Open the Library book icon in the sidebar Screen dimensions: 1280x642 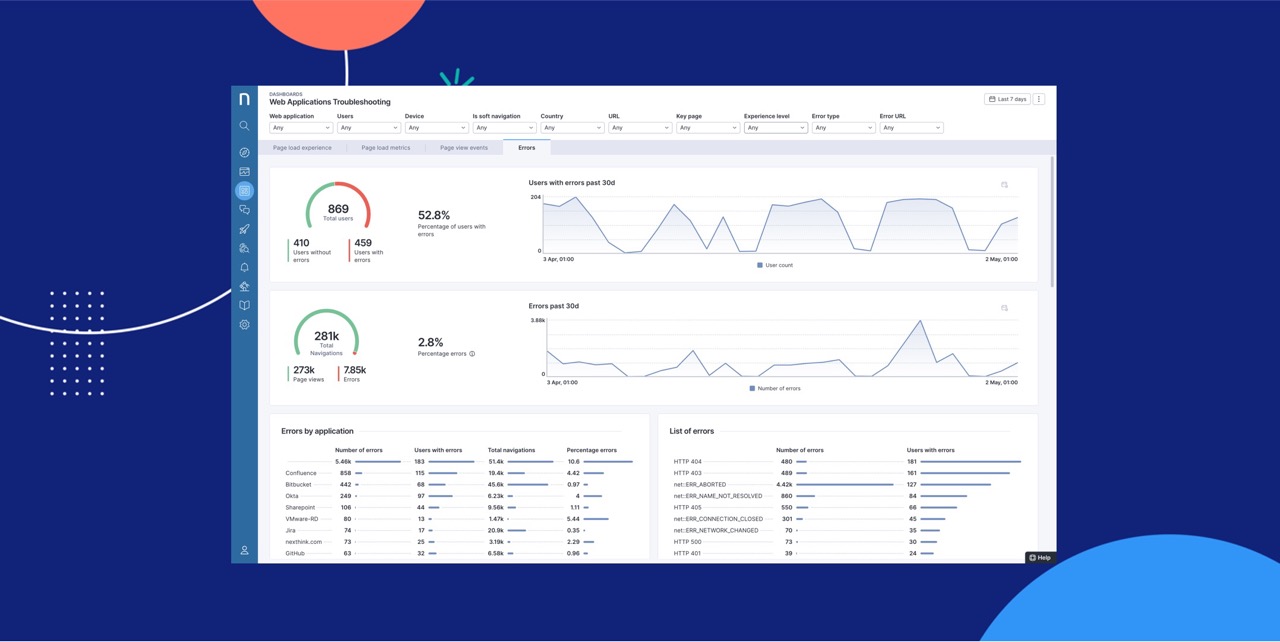pos(244,305)
